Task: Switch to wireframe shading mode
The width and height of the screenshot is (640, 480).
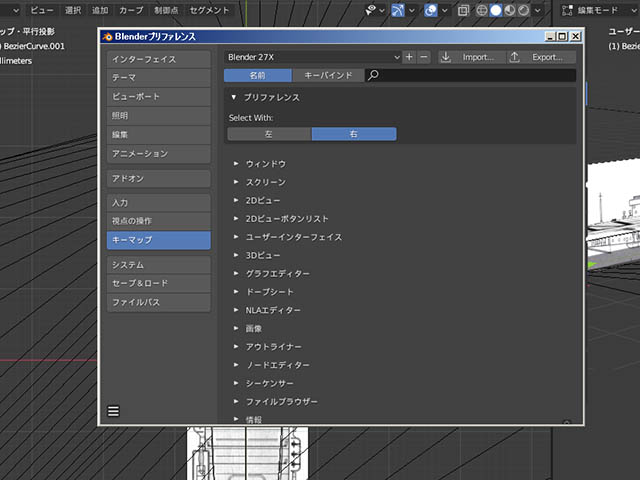Action: [x=482, y=10]
